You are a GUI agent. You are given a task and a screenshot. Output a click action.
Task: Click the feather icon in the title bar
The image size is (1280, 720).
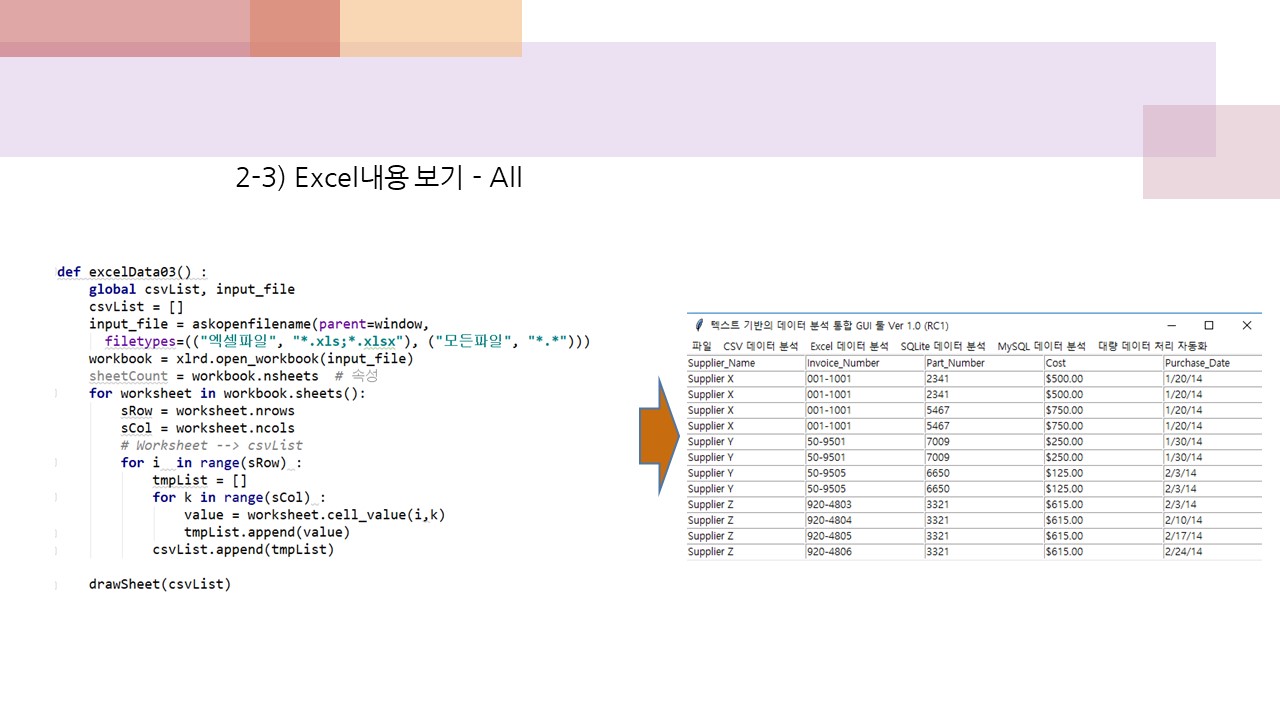click(699, 325)
